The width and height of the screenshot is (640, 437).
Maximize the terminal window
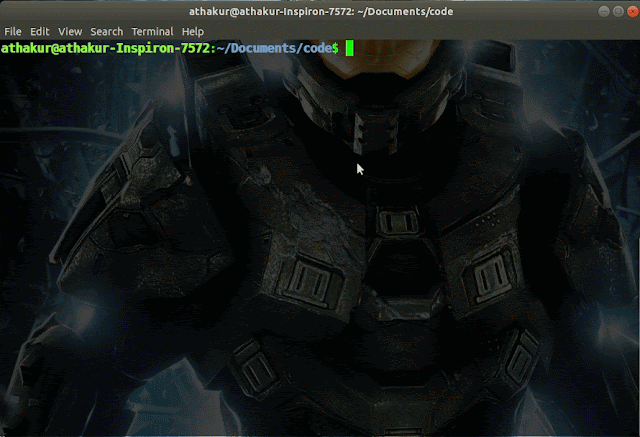coord(618,11)
